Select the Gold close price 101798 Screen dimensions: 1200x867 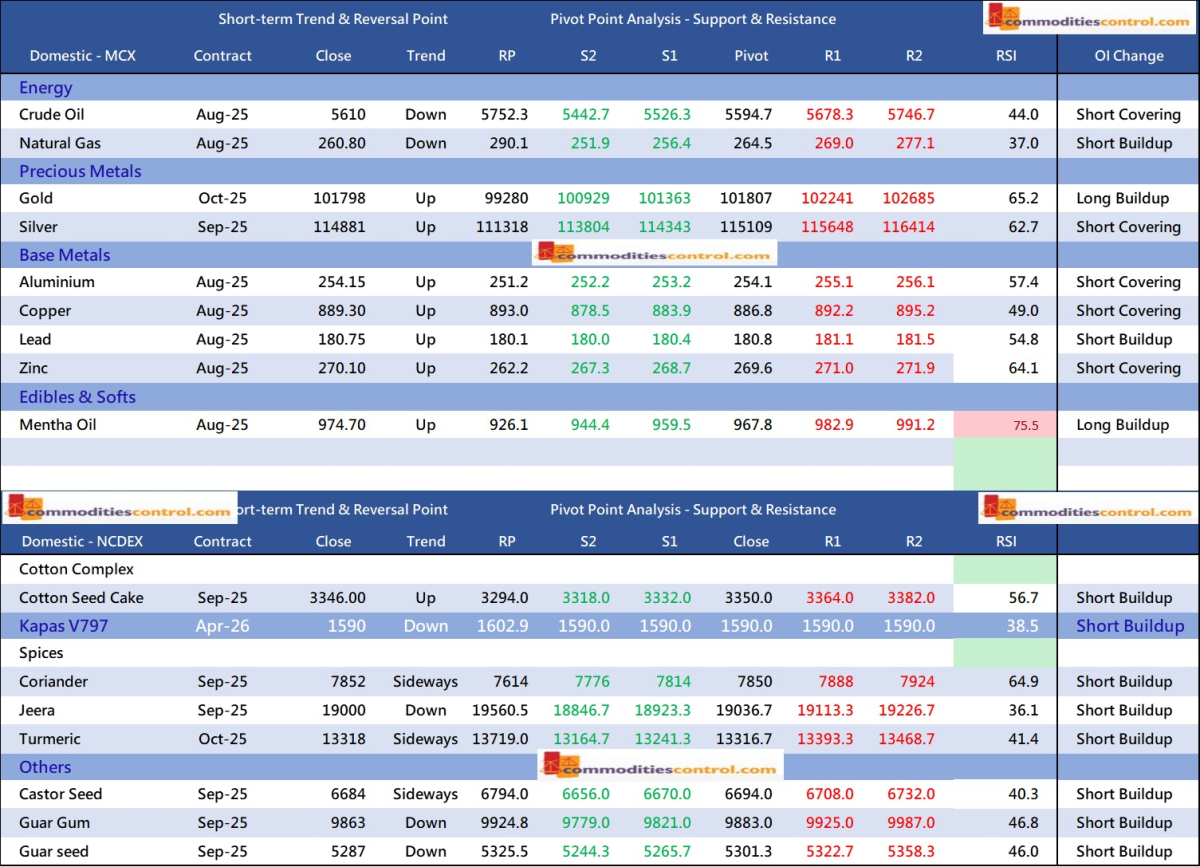[x=339, y=198]
